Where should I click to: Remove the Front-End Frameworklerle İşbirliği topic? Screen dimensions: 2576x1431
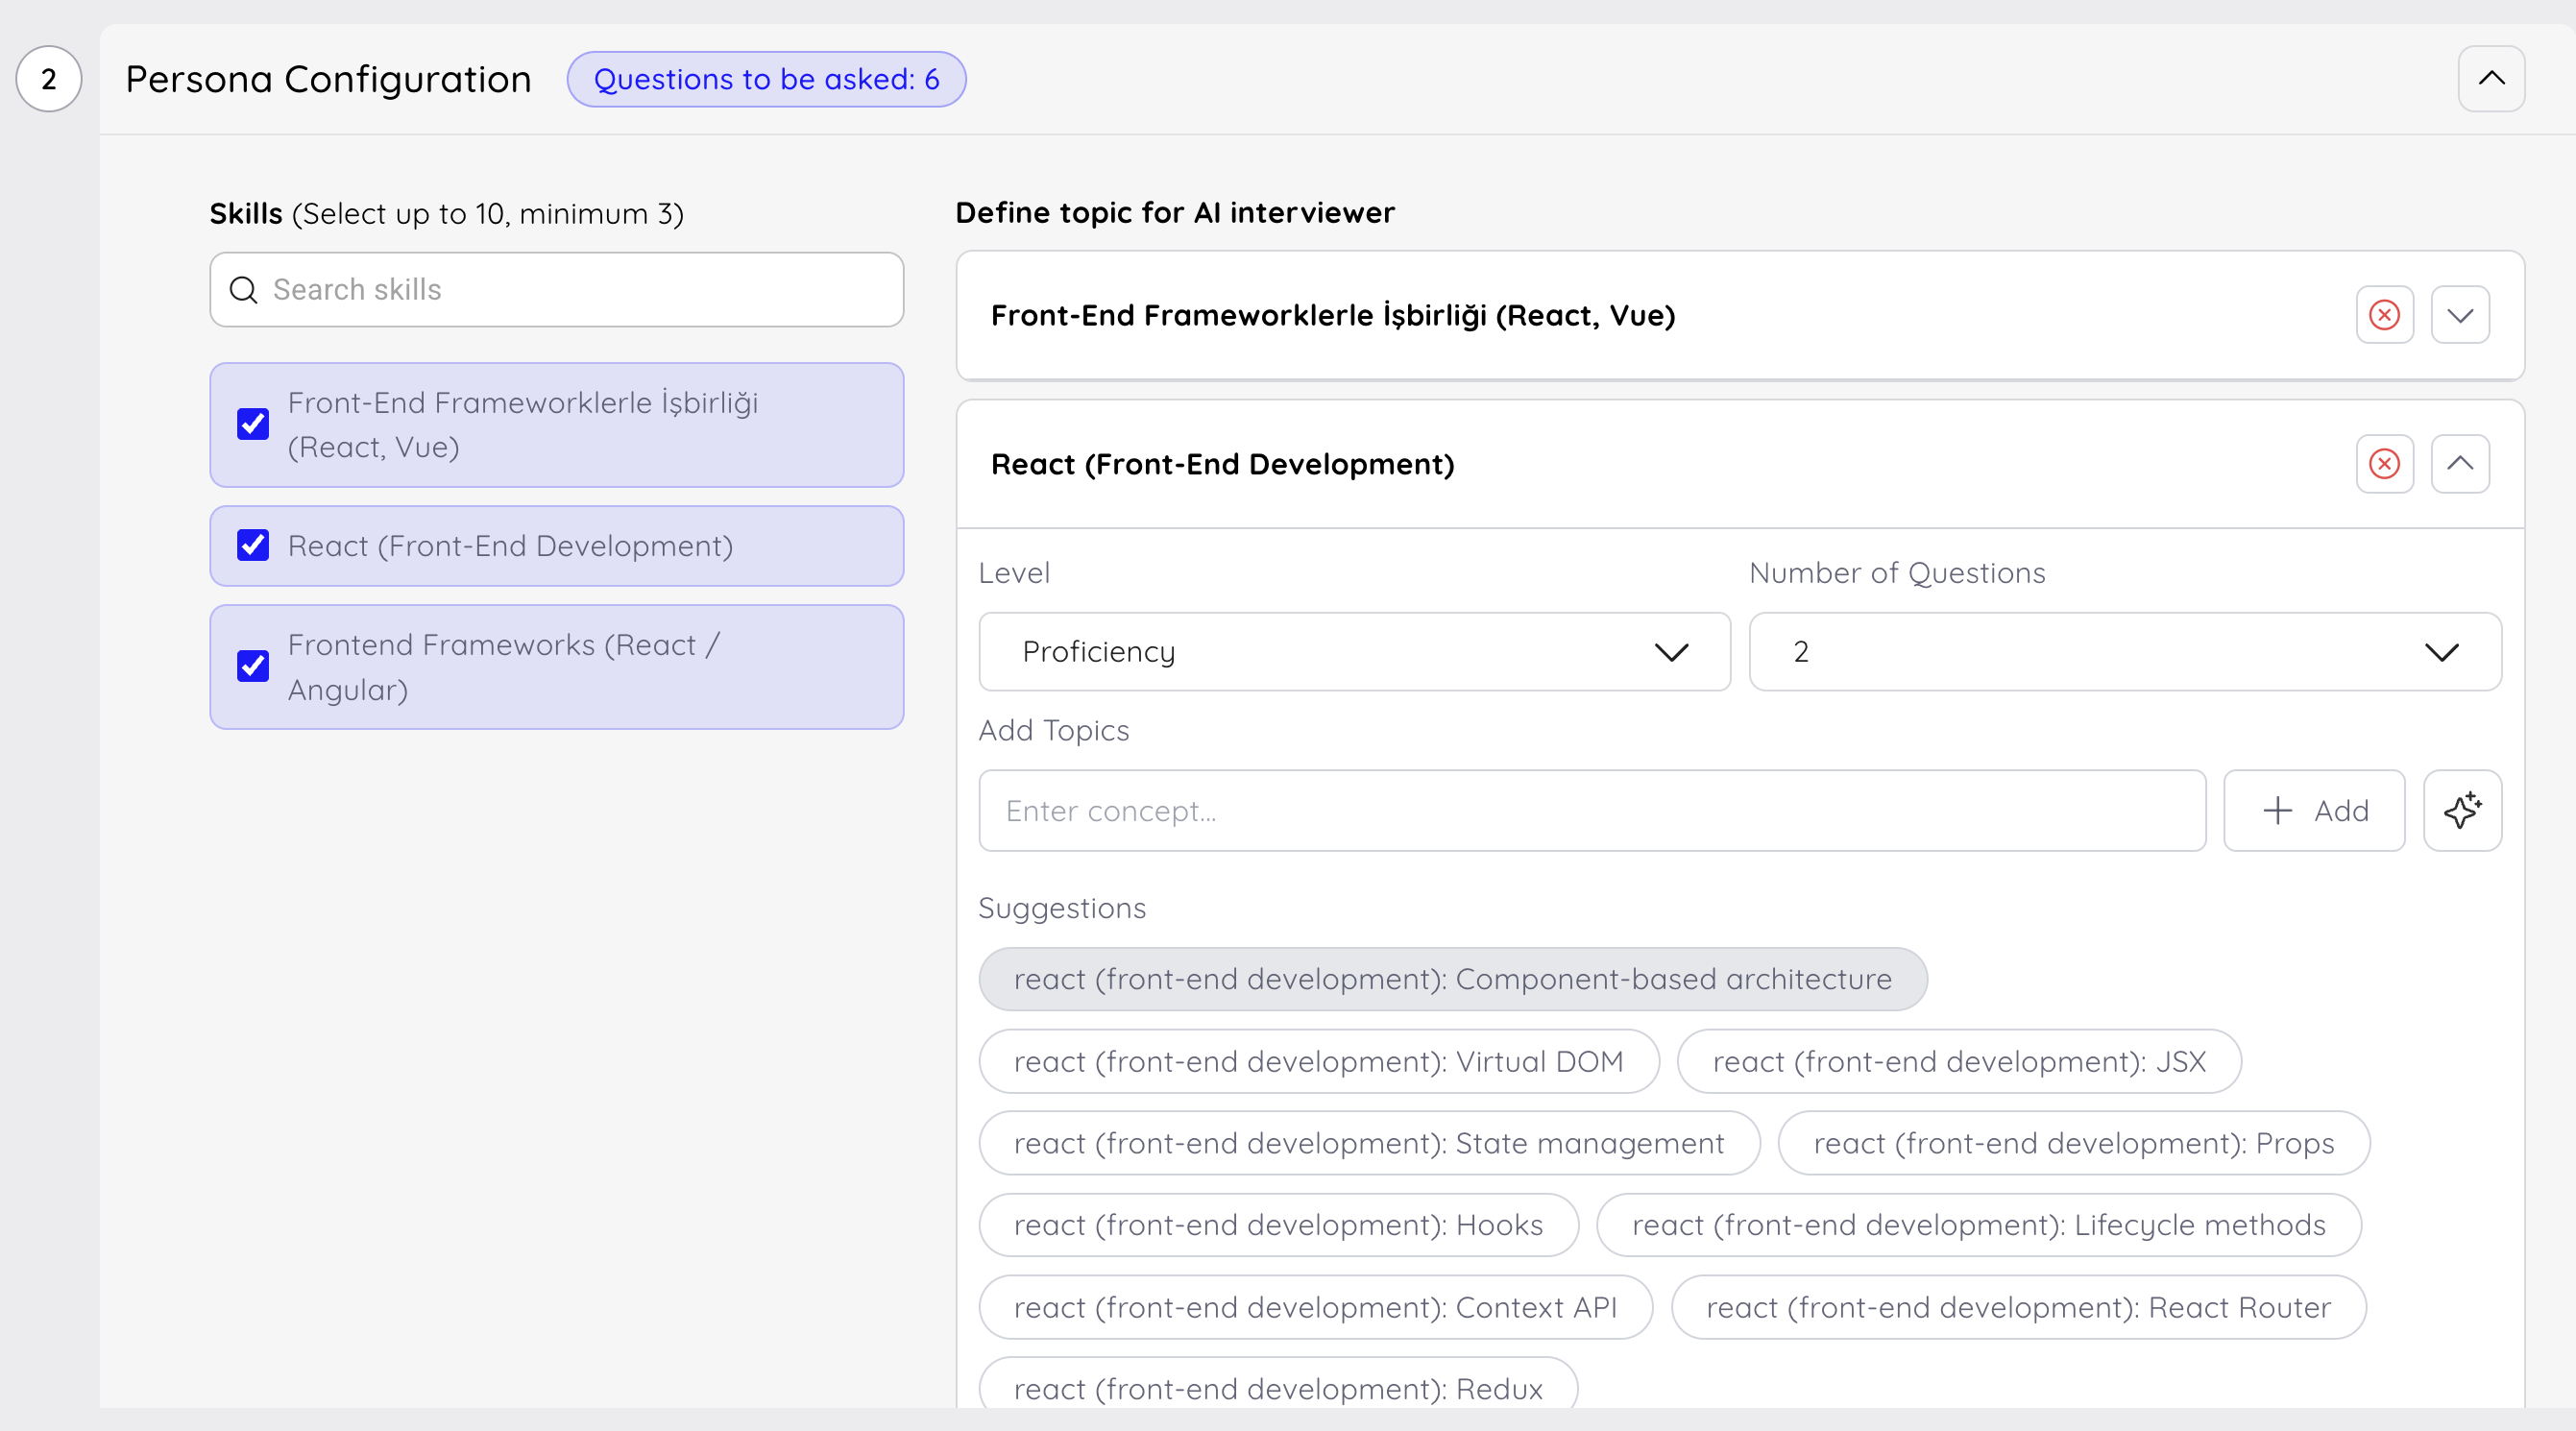2385,315
